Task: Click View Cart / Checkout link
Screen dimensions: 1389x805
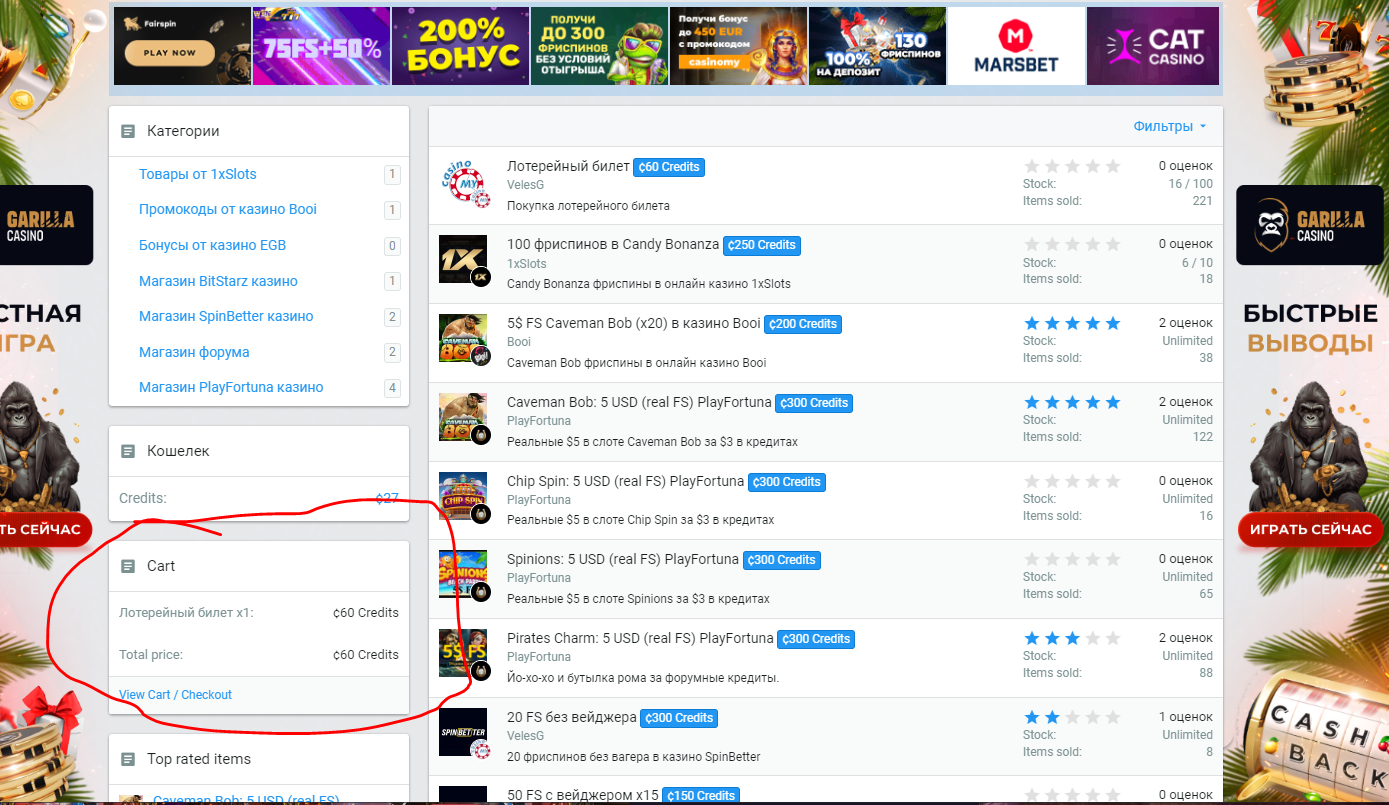Action: 175,695
